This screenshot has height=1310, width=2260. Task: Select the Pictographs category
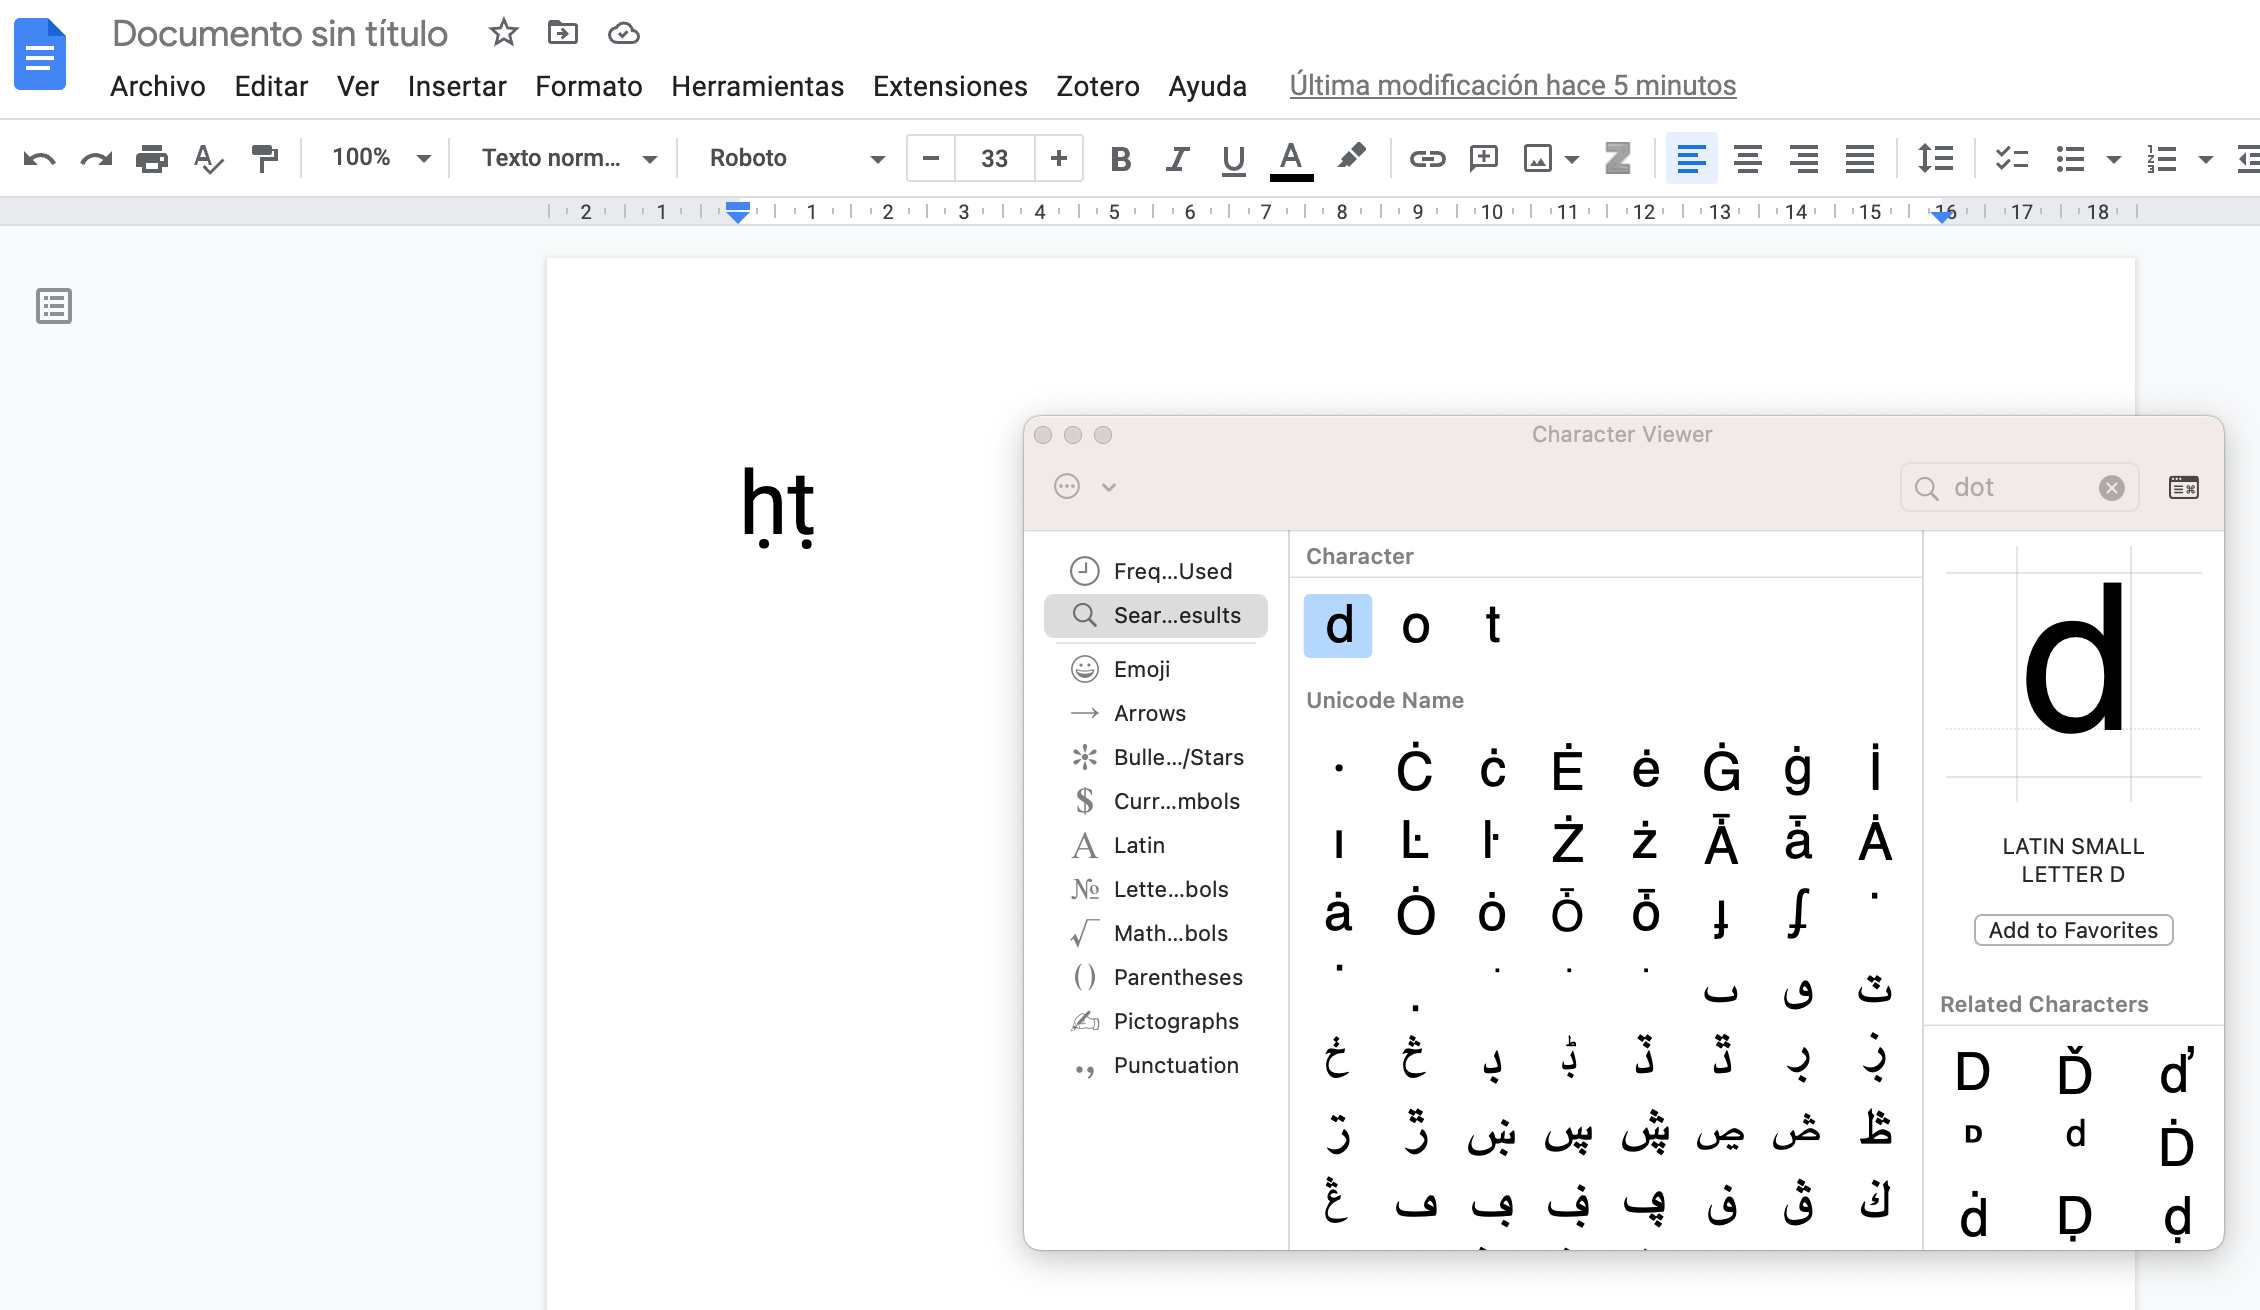1155,1021
